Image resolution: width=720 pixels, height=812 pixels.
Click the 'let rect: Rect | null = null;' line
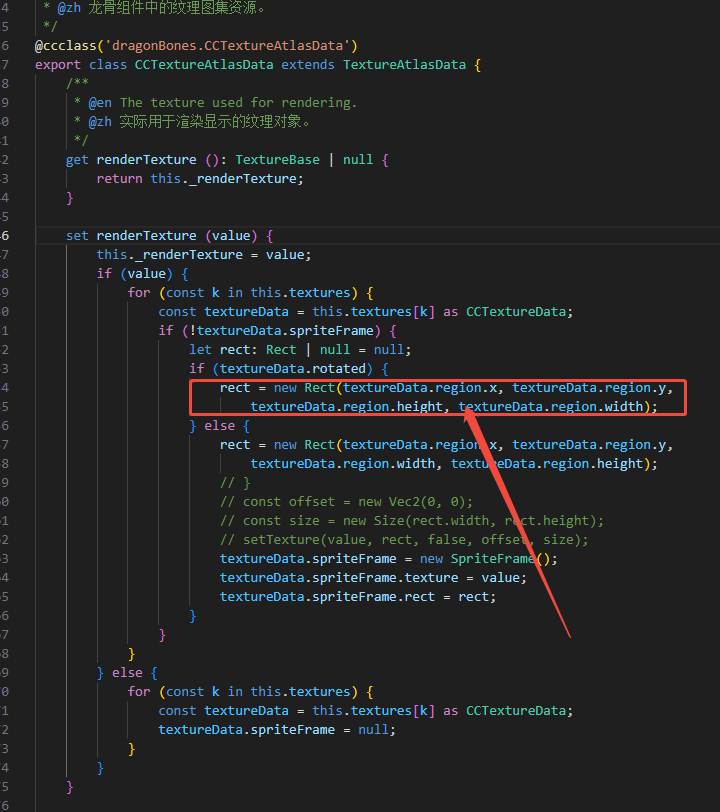coord(300,350)
